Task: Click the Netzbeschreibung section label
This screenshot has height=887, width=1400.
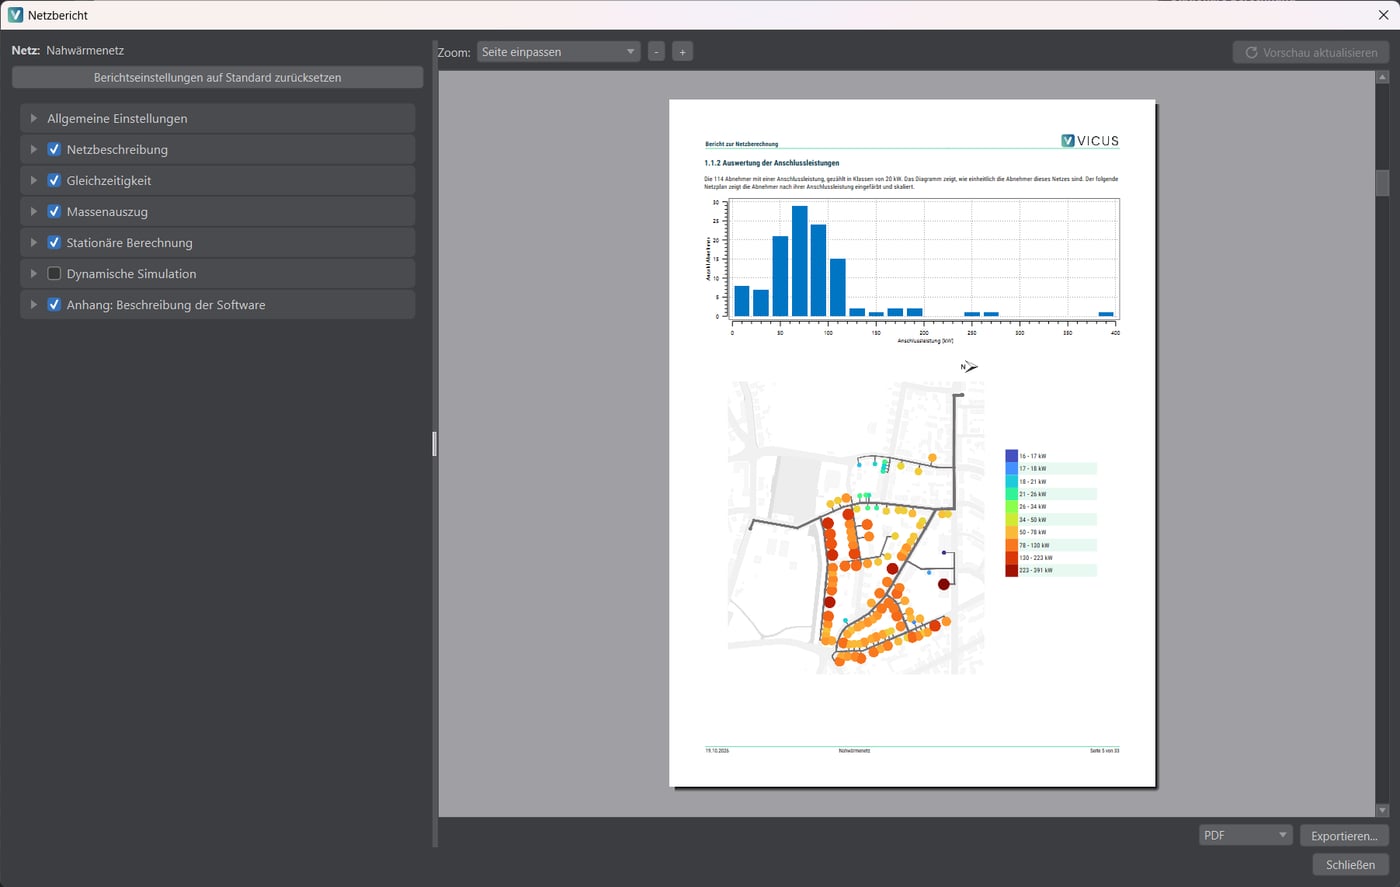Action: 117,149
